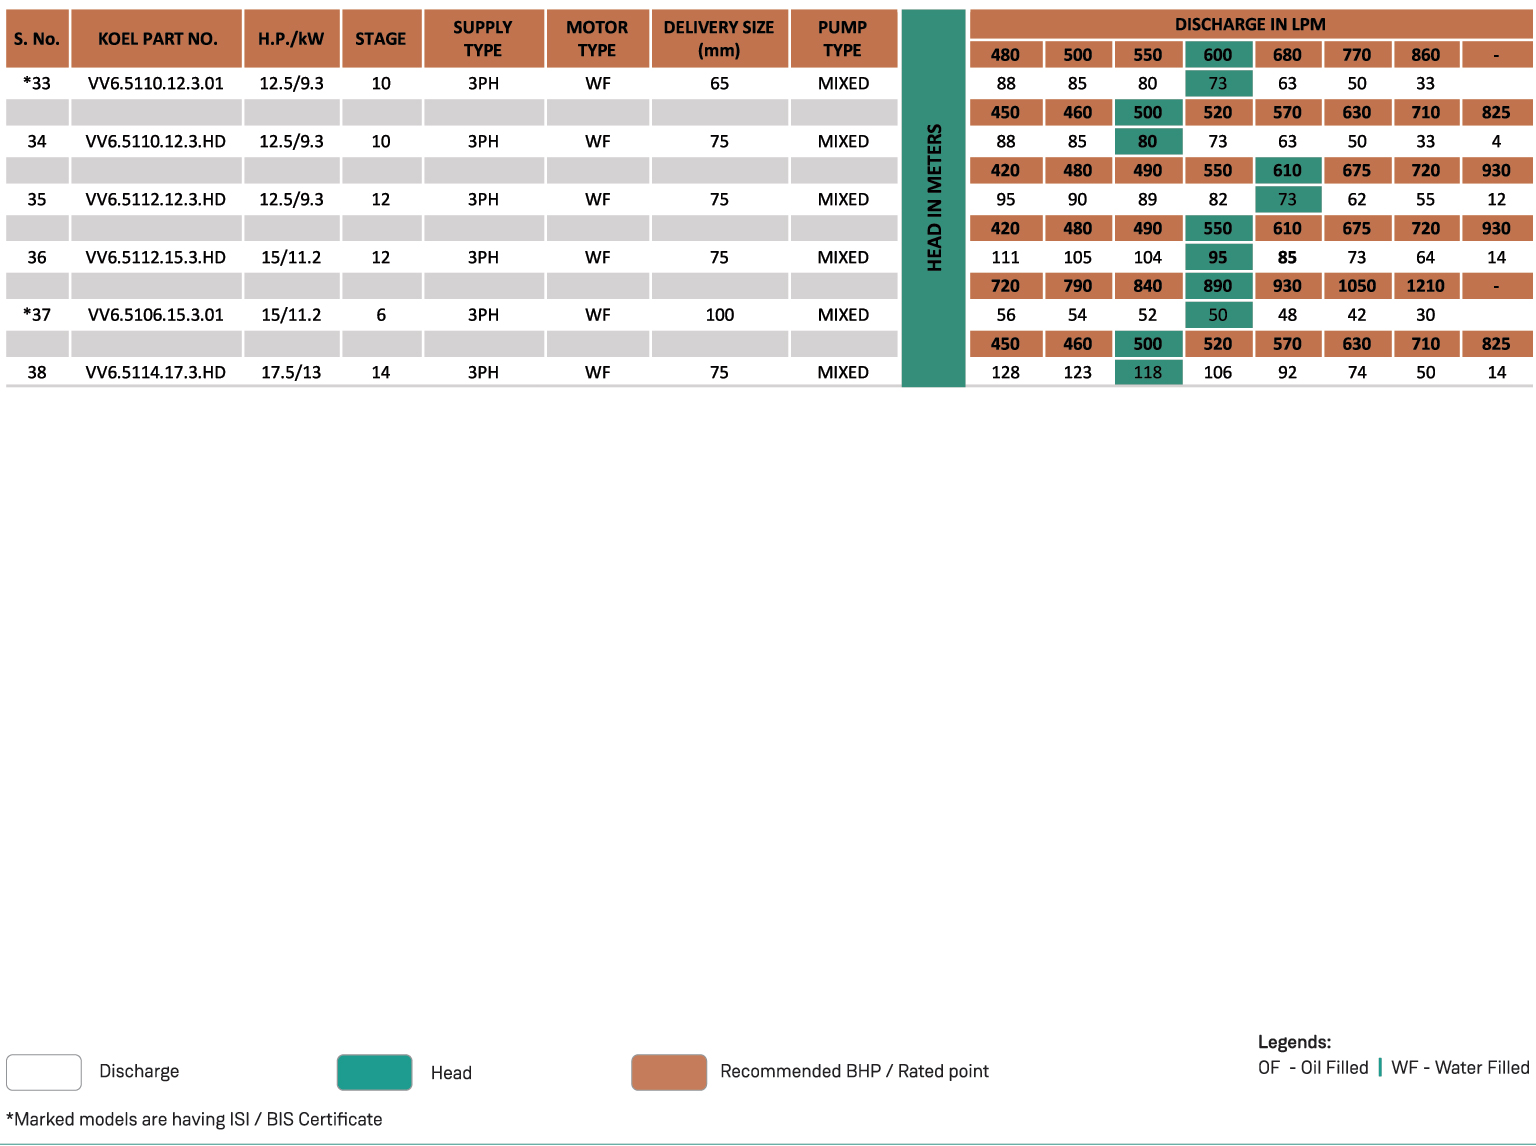Screen dimensions: 1536x1146
Task: Click the STAGE column header
Action: coord(381,39)
